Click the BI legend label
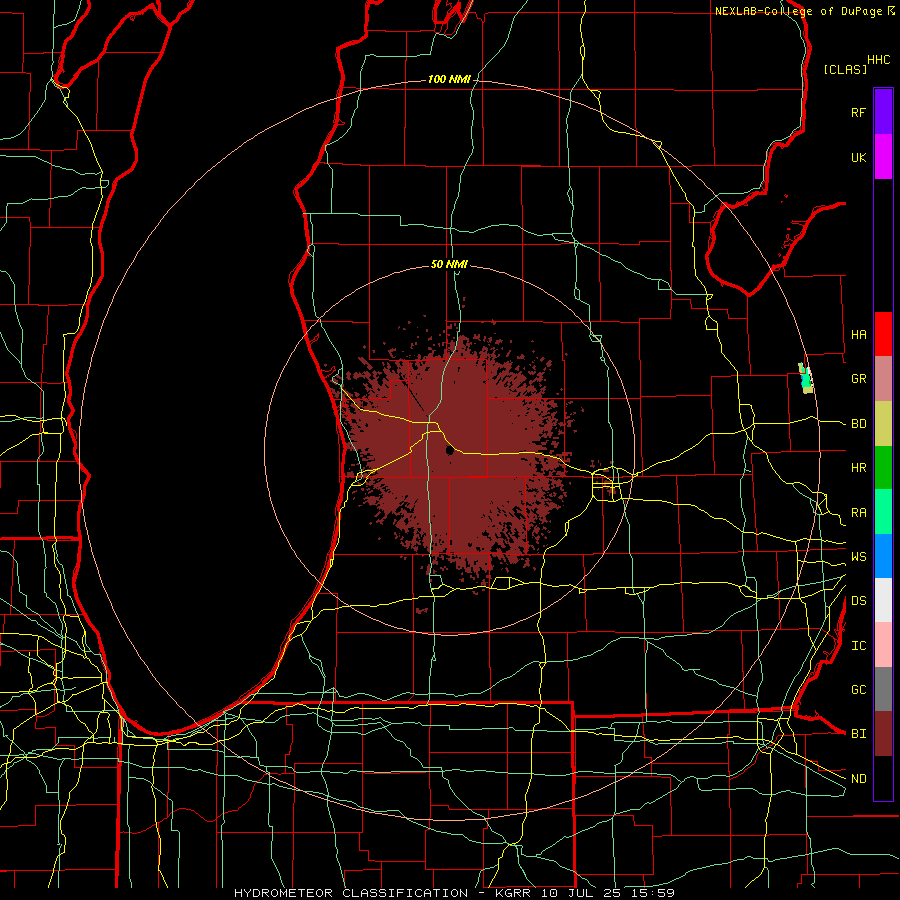Image resolution: width=900 pixels, height=900 pixels. pyautogui.click(x=858, y=734)
